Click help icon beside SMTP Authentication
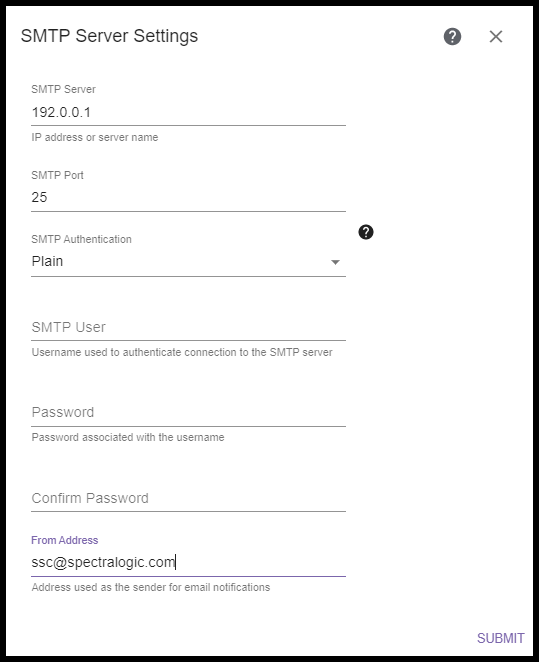This screenshot has height=662, width=539. [366, 232]
